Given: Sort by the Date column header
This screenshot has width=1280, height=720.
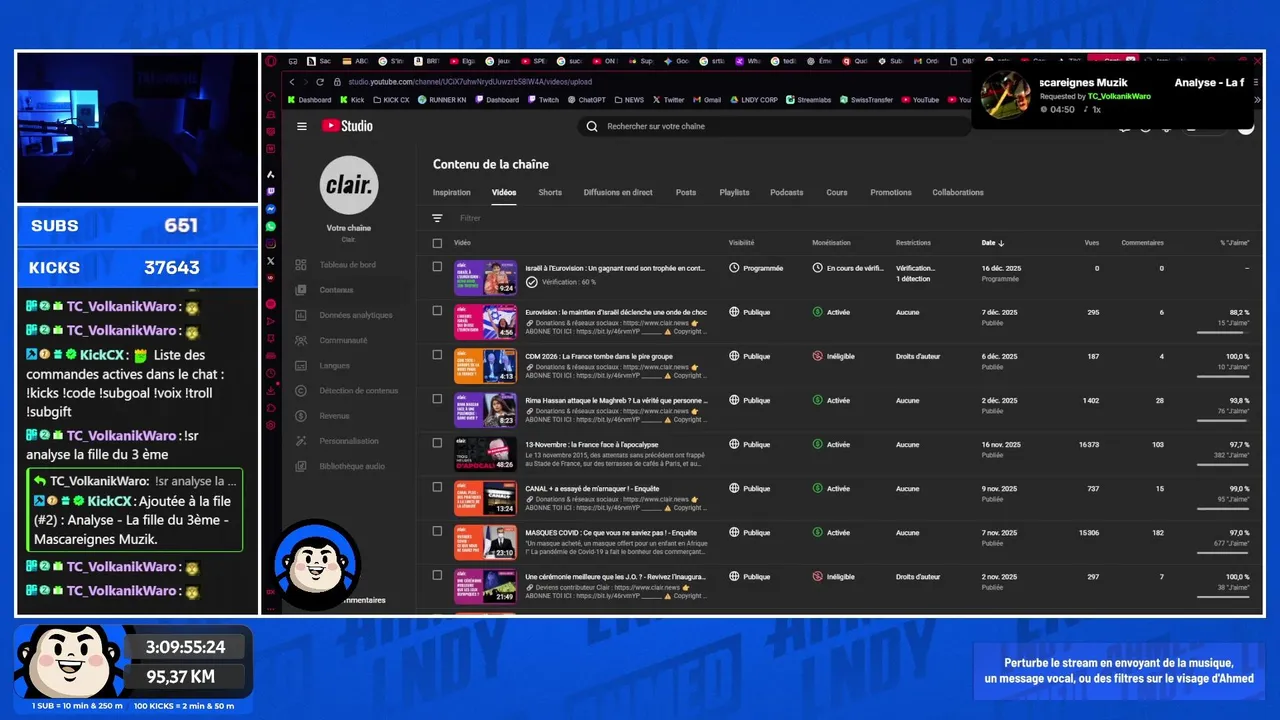Looking at the screenshot, I should point(993,243).
